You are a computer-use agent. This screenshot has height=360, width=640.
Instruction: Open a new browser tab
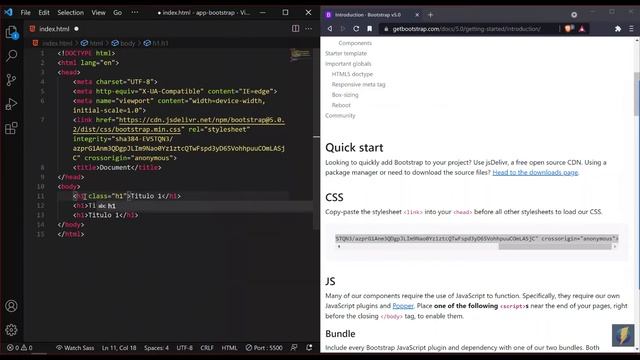click(430, 15)
